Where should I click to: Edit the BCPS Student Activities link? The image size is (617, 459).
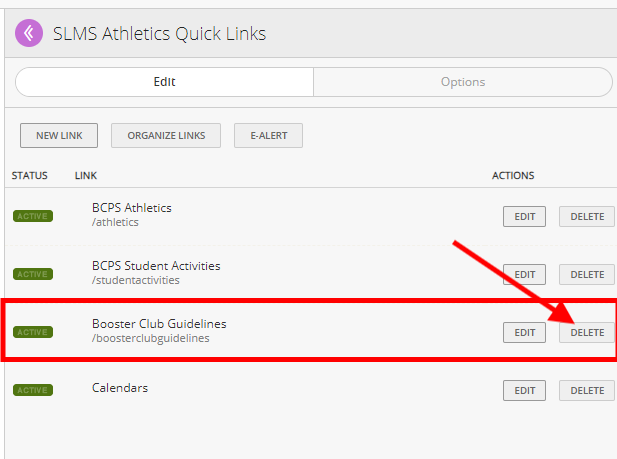(x=525, y=274)
